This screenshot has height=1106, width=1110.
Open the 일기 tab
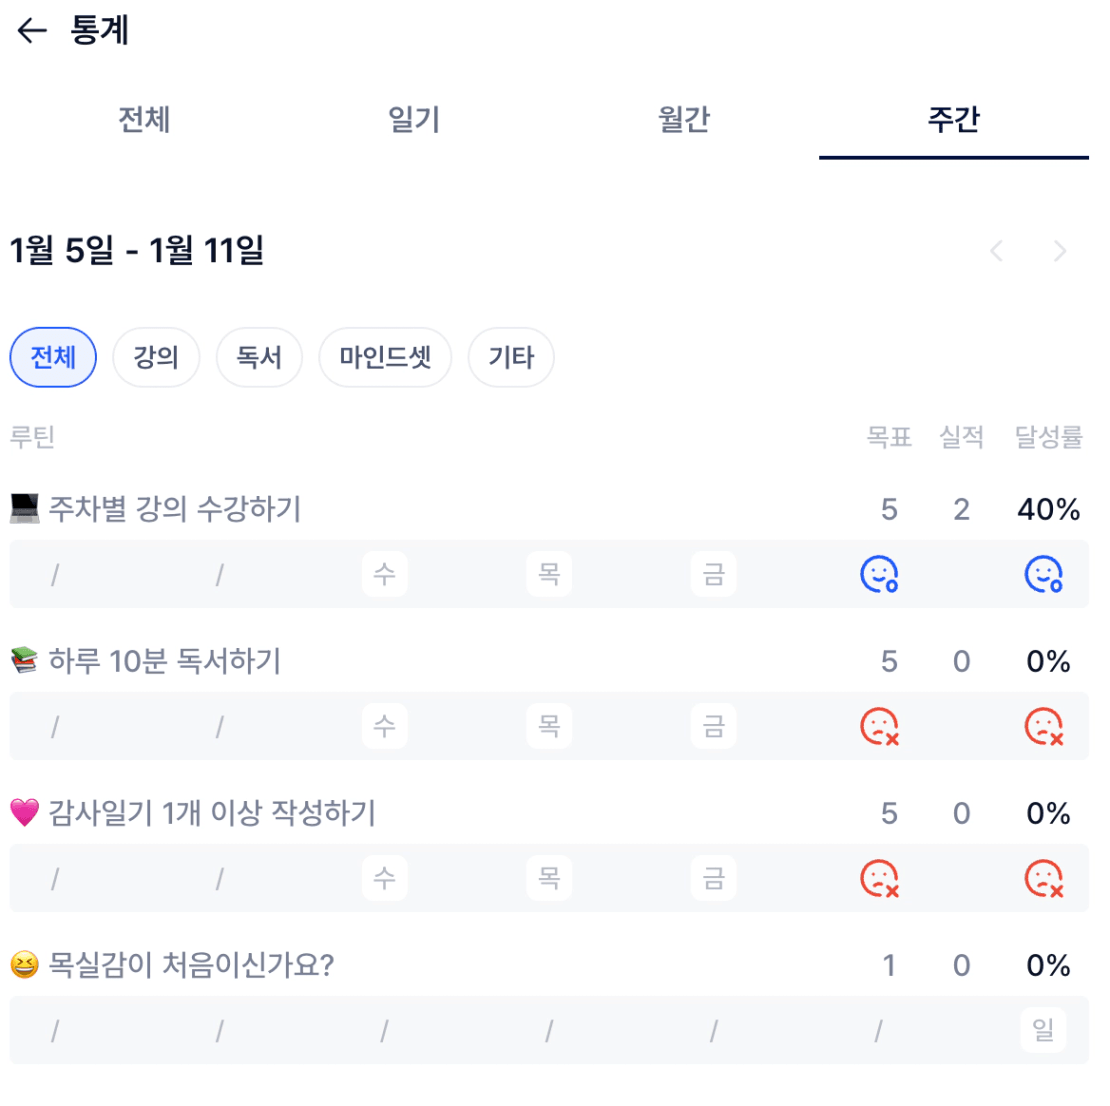point(414,120)
